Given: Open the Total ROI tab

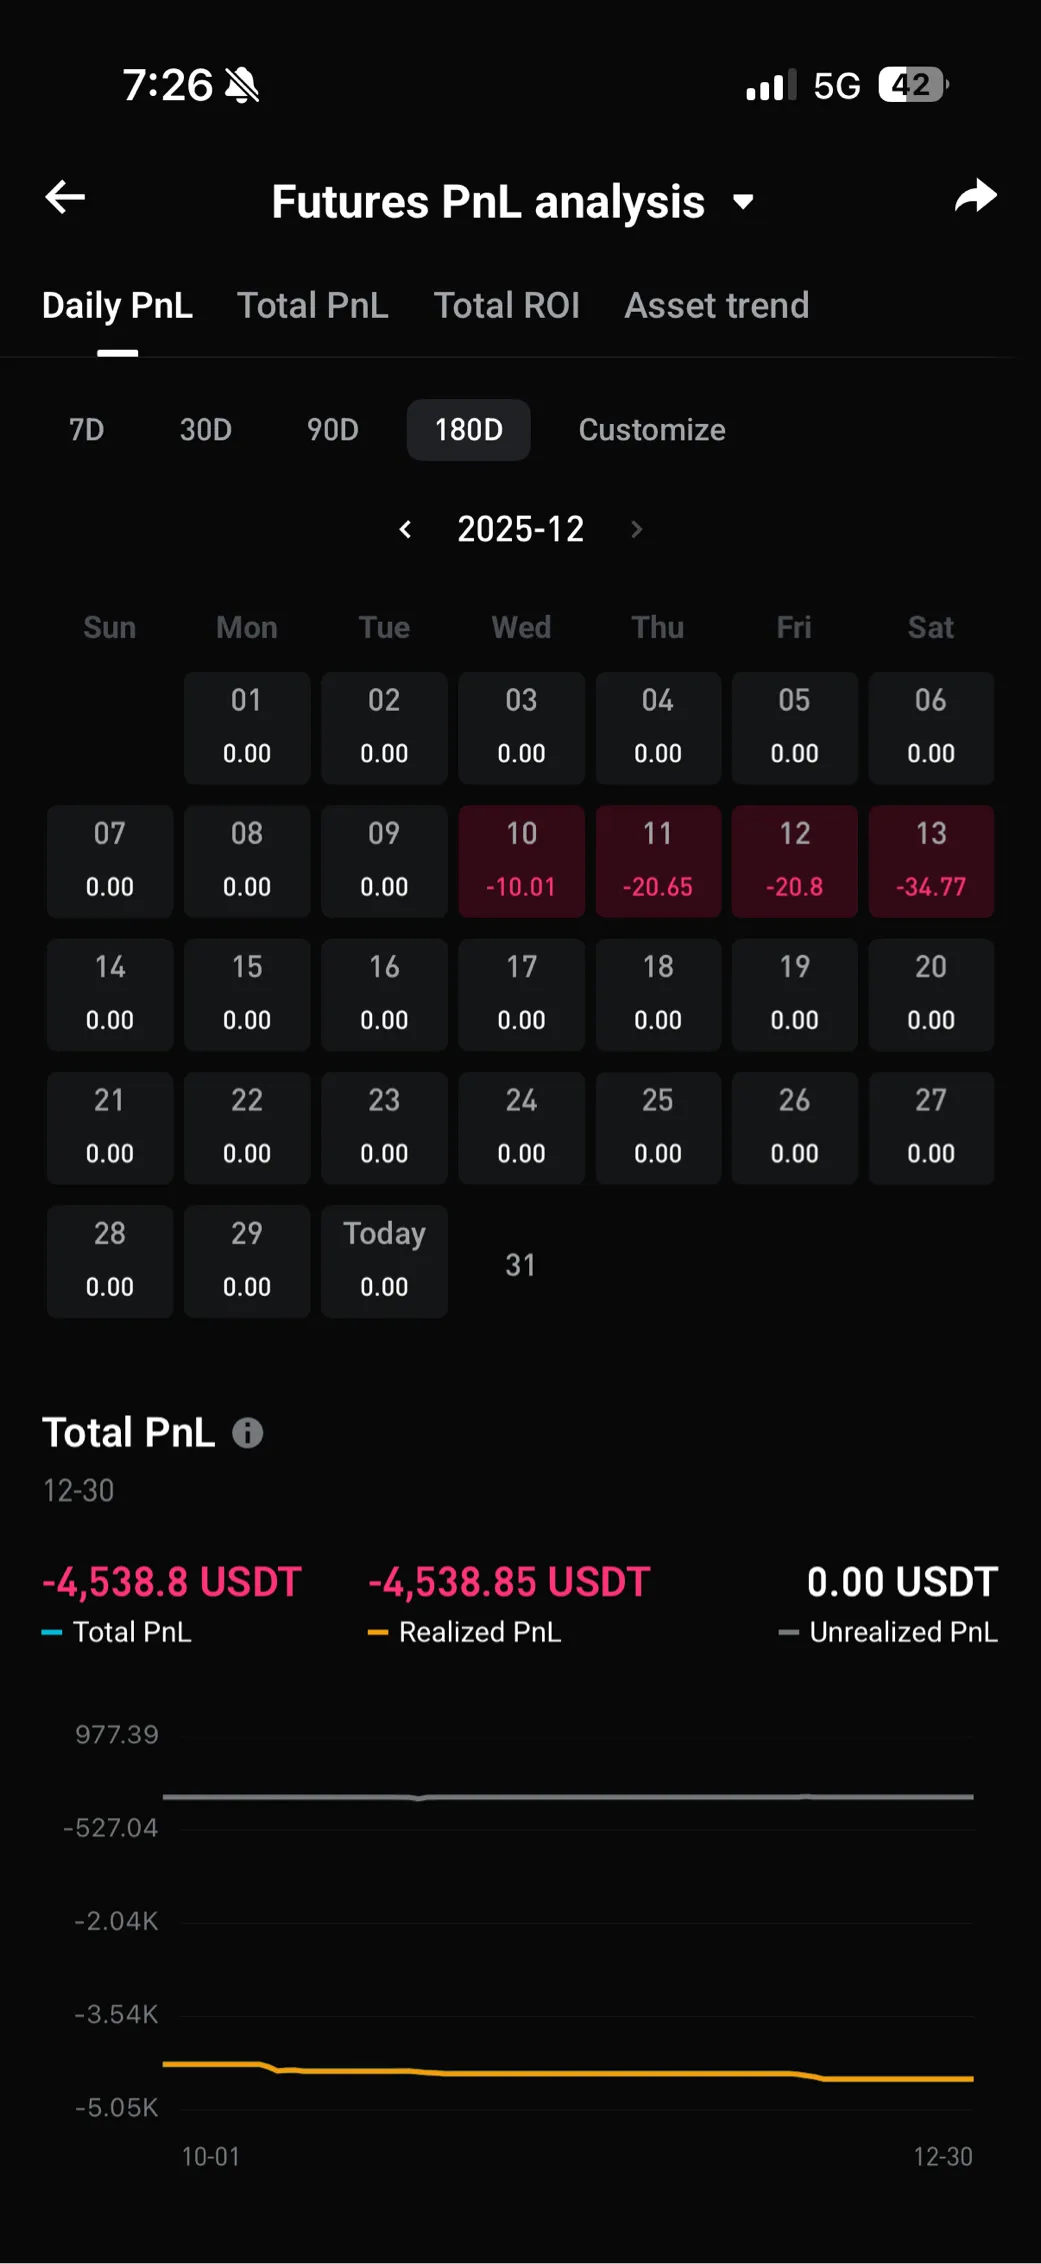Looking at the screenshot, I should (x=506, y=306).
